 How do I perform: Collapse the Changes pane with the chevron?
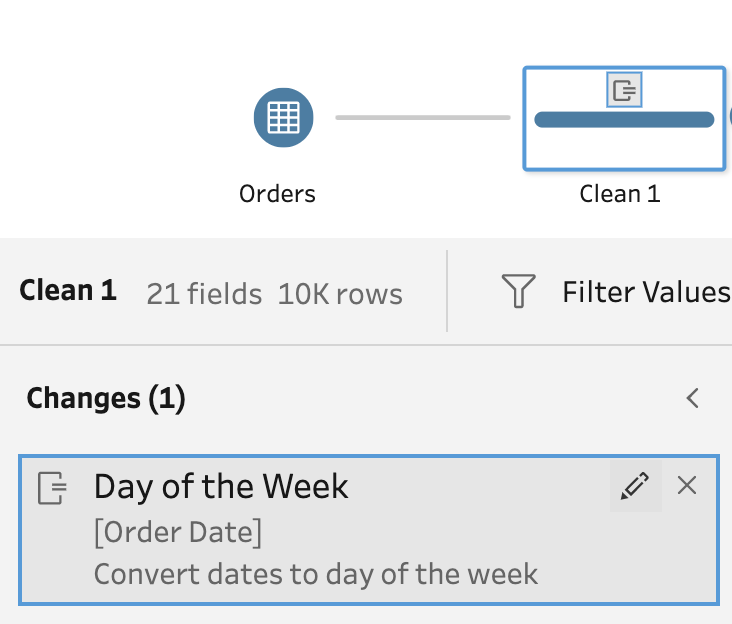click(x=692, y=398)
